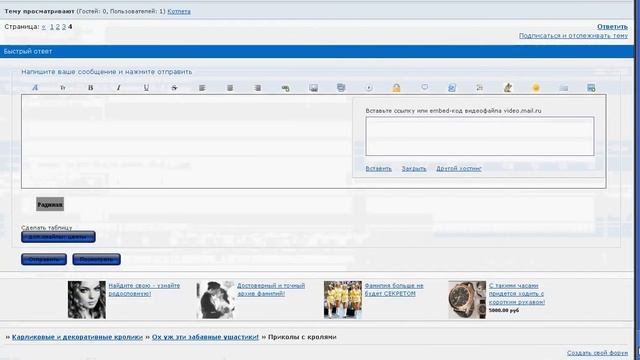This screenshot has height=360, width=640.
Task: Toggle bold formatting in the editor toolbar
Action: click(91, 88)
